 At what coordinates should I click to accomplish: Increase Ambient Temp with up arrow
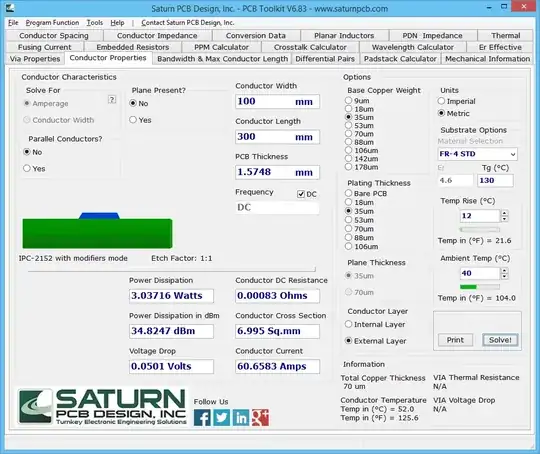coord(505,270)
